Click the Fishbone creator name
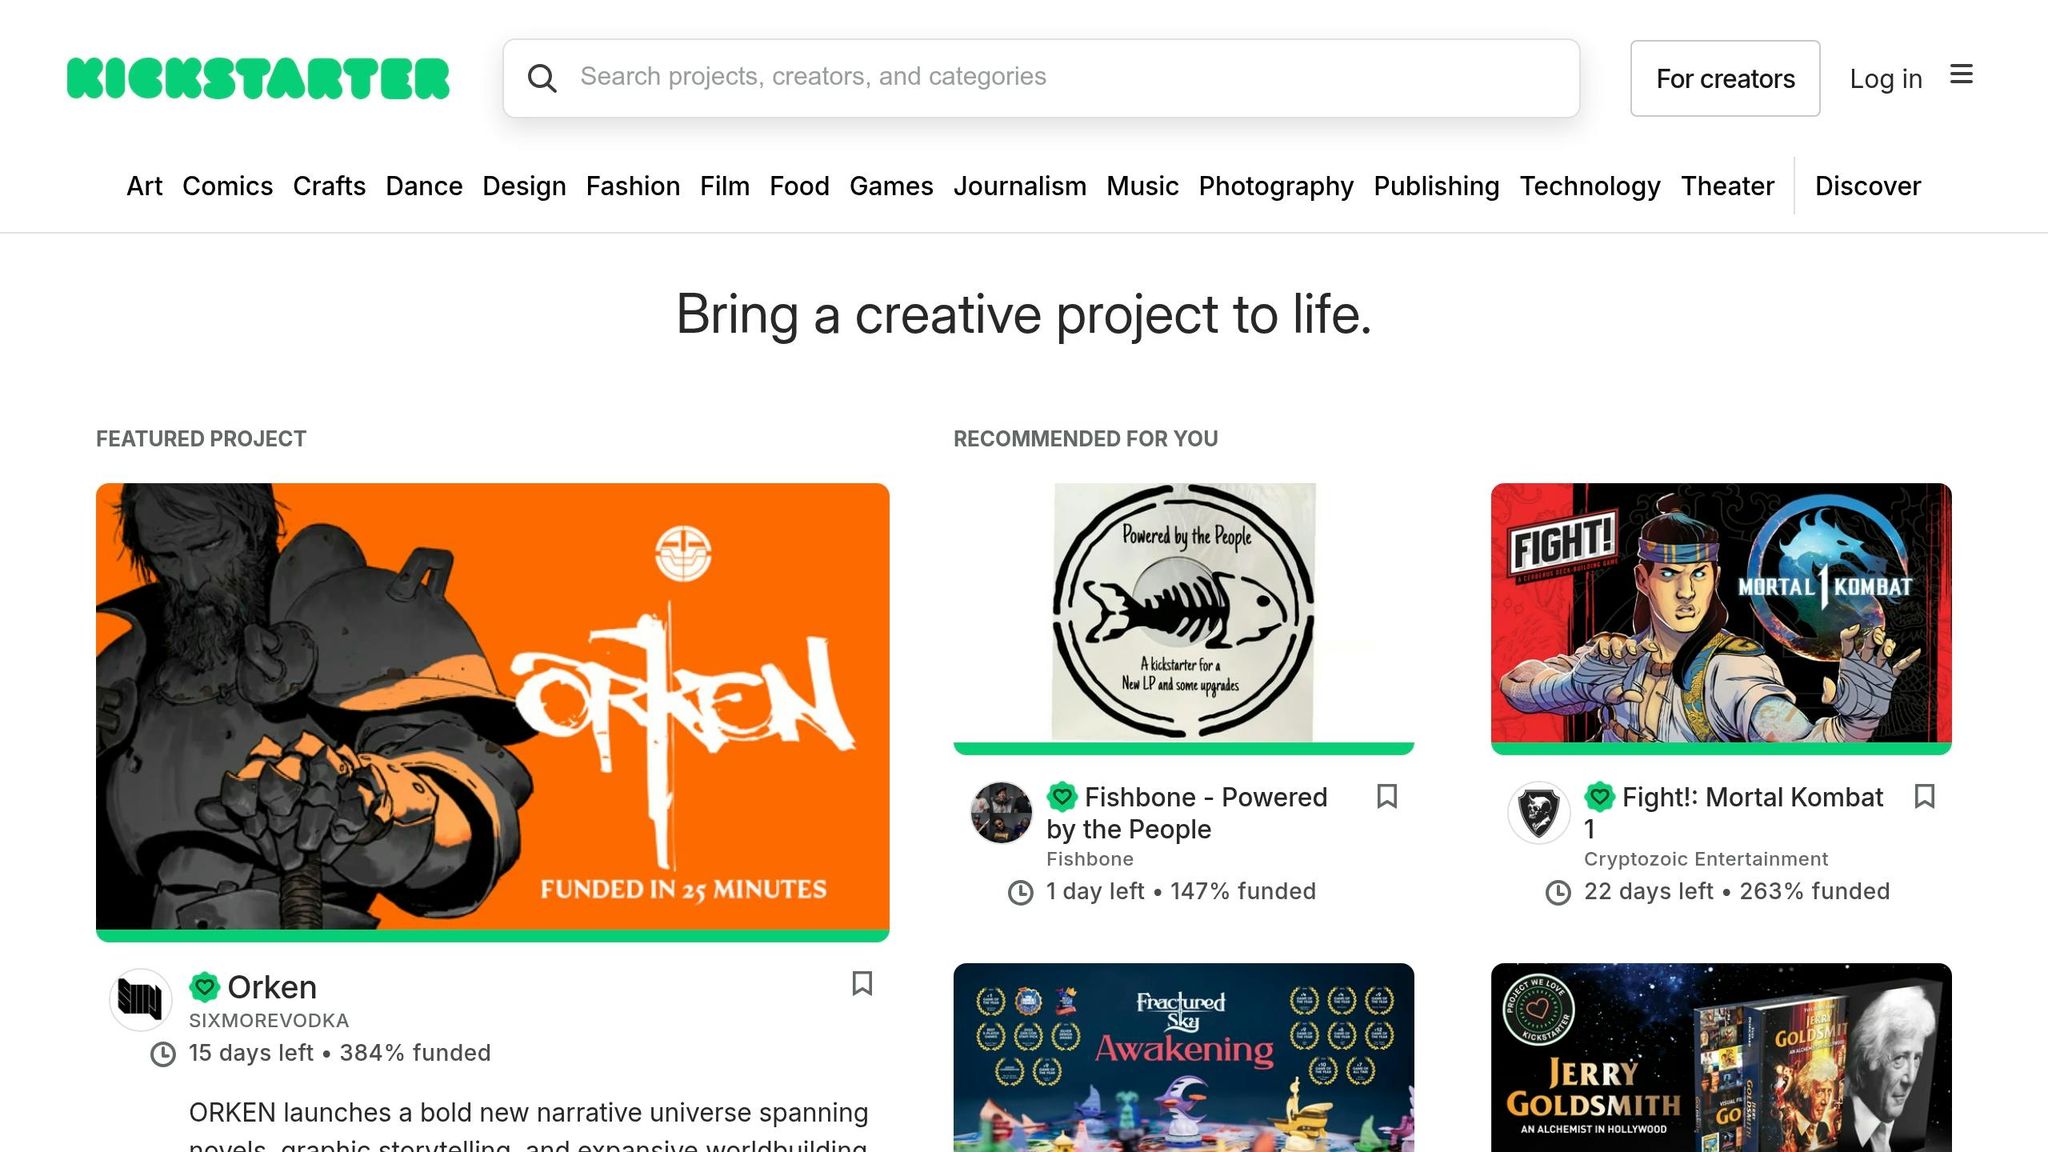The image size is (2048, 1152). point(1090,859)
